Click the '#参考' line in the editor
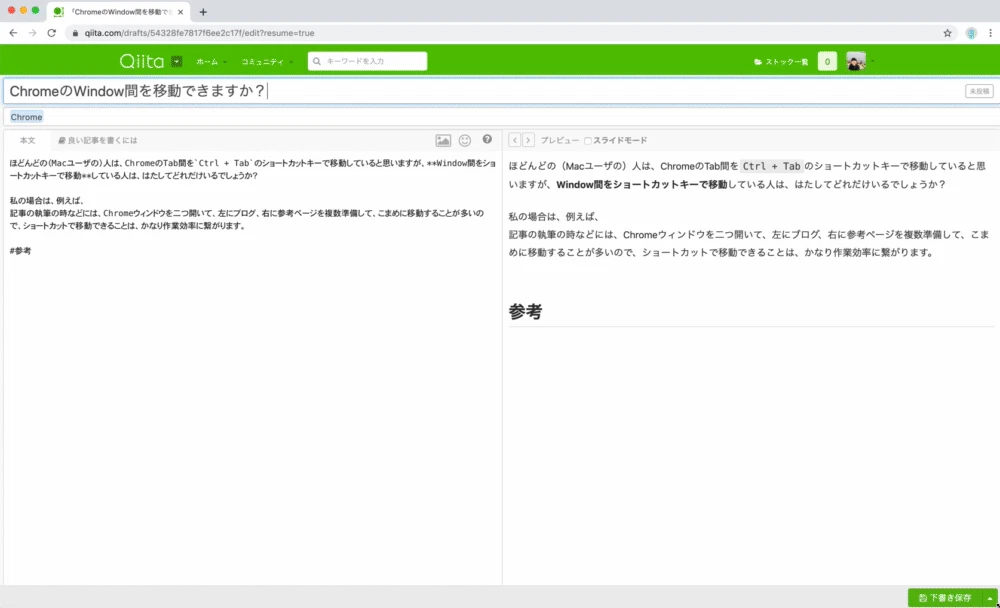 20,251
